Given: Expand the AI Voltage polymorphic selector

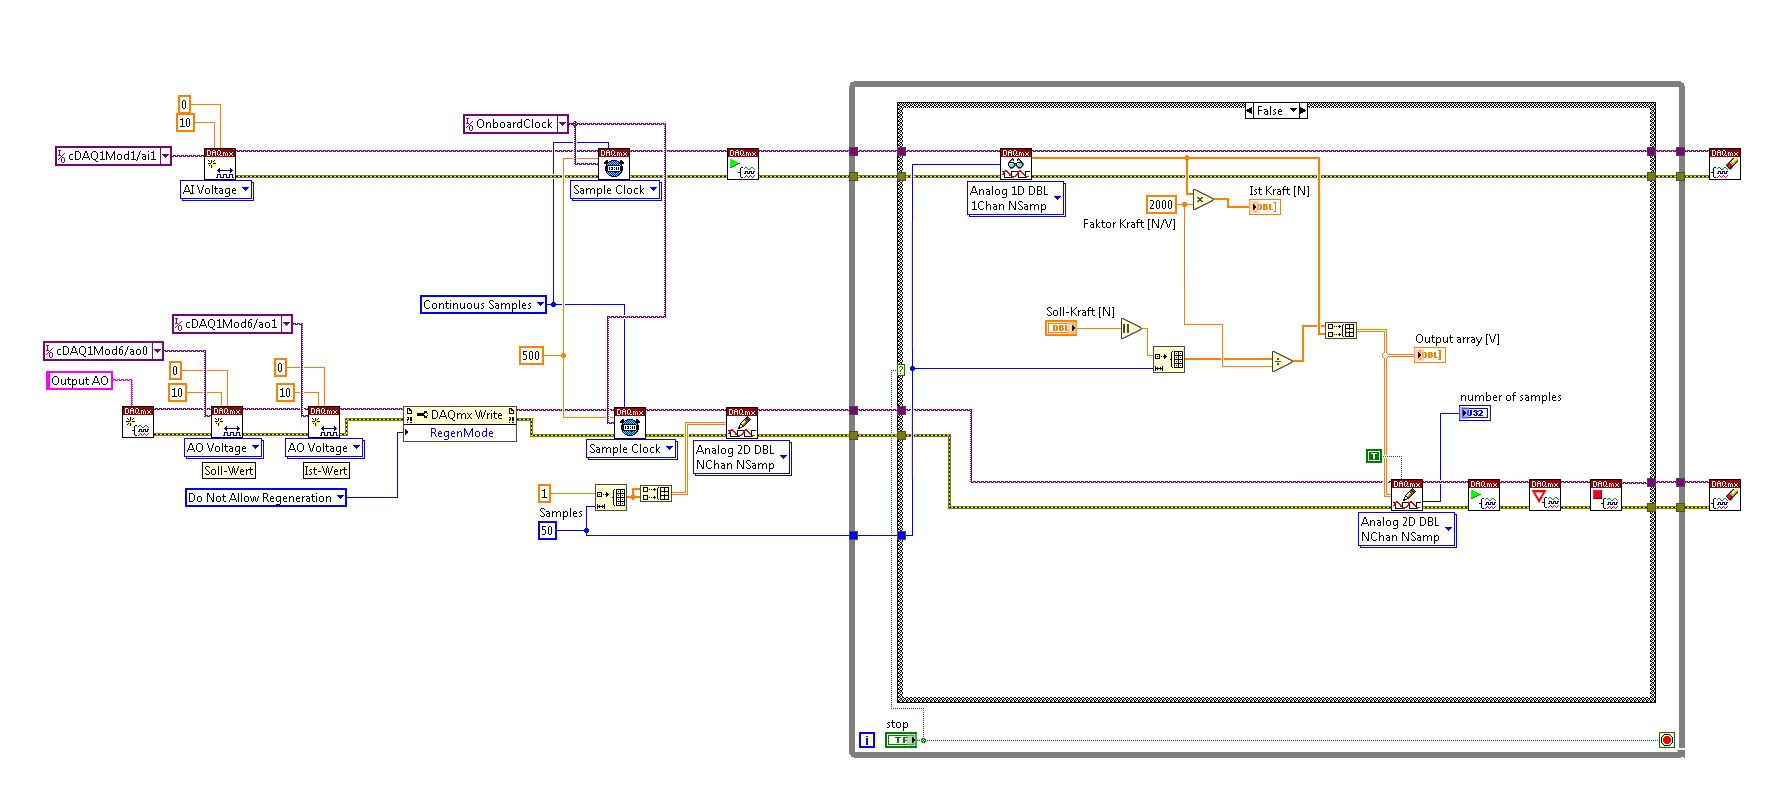Looking at the screenshot, I should 246,190.
